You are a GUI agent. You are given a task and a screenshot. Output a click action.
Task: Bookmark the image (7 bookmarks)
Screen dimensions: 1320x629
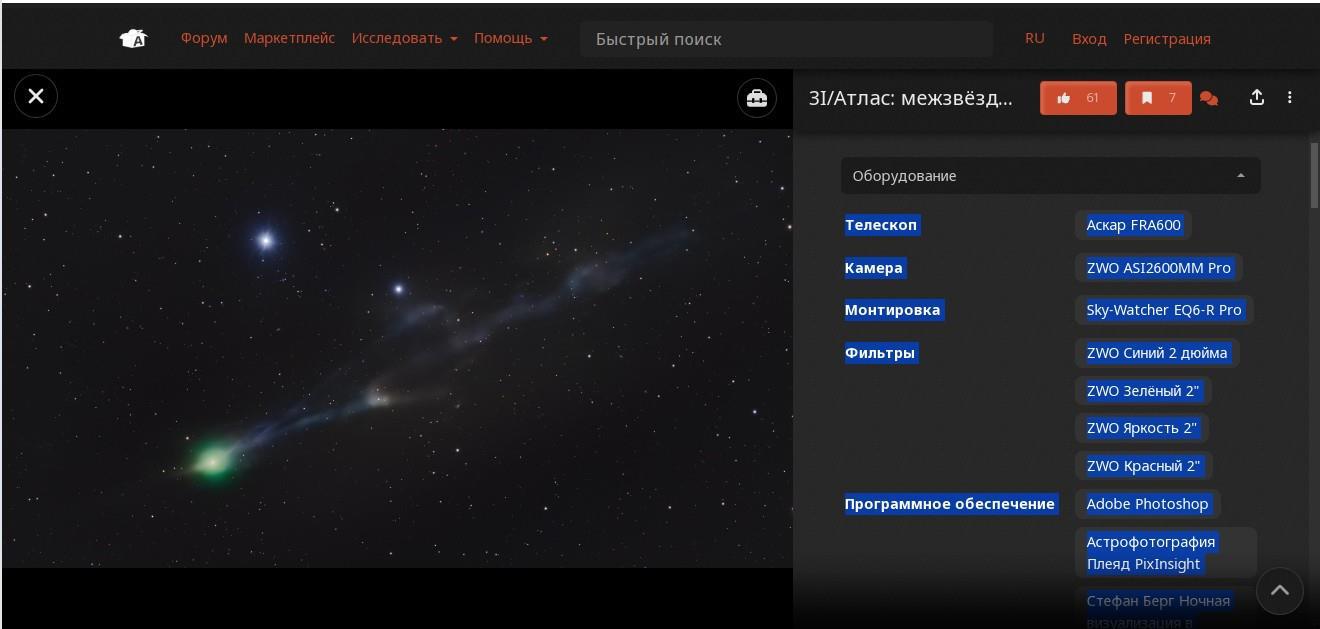click(x=1158, y=98)
